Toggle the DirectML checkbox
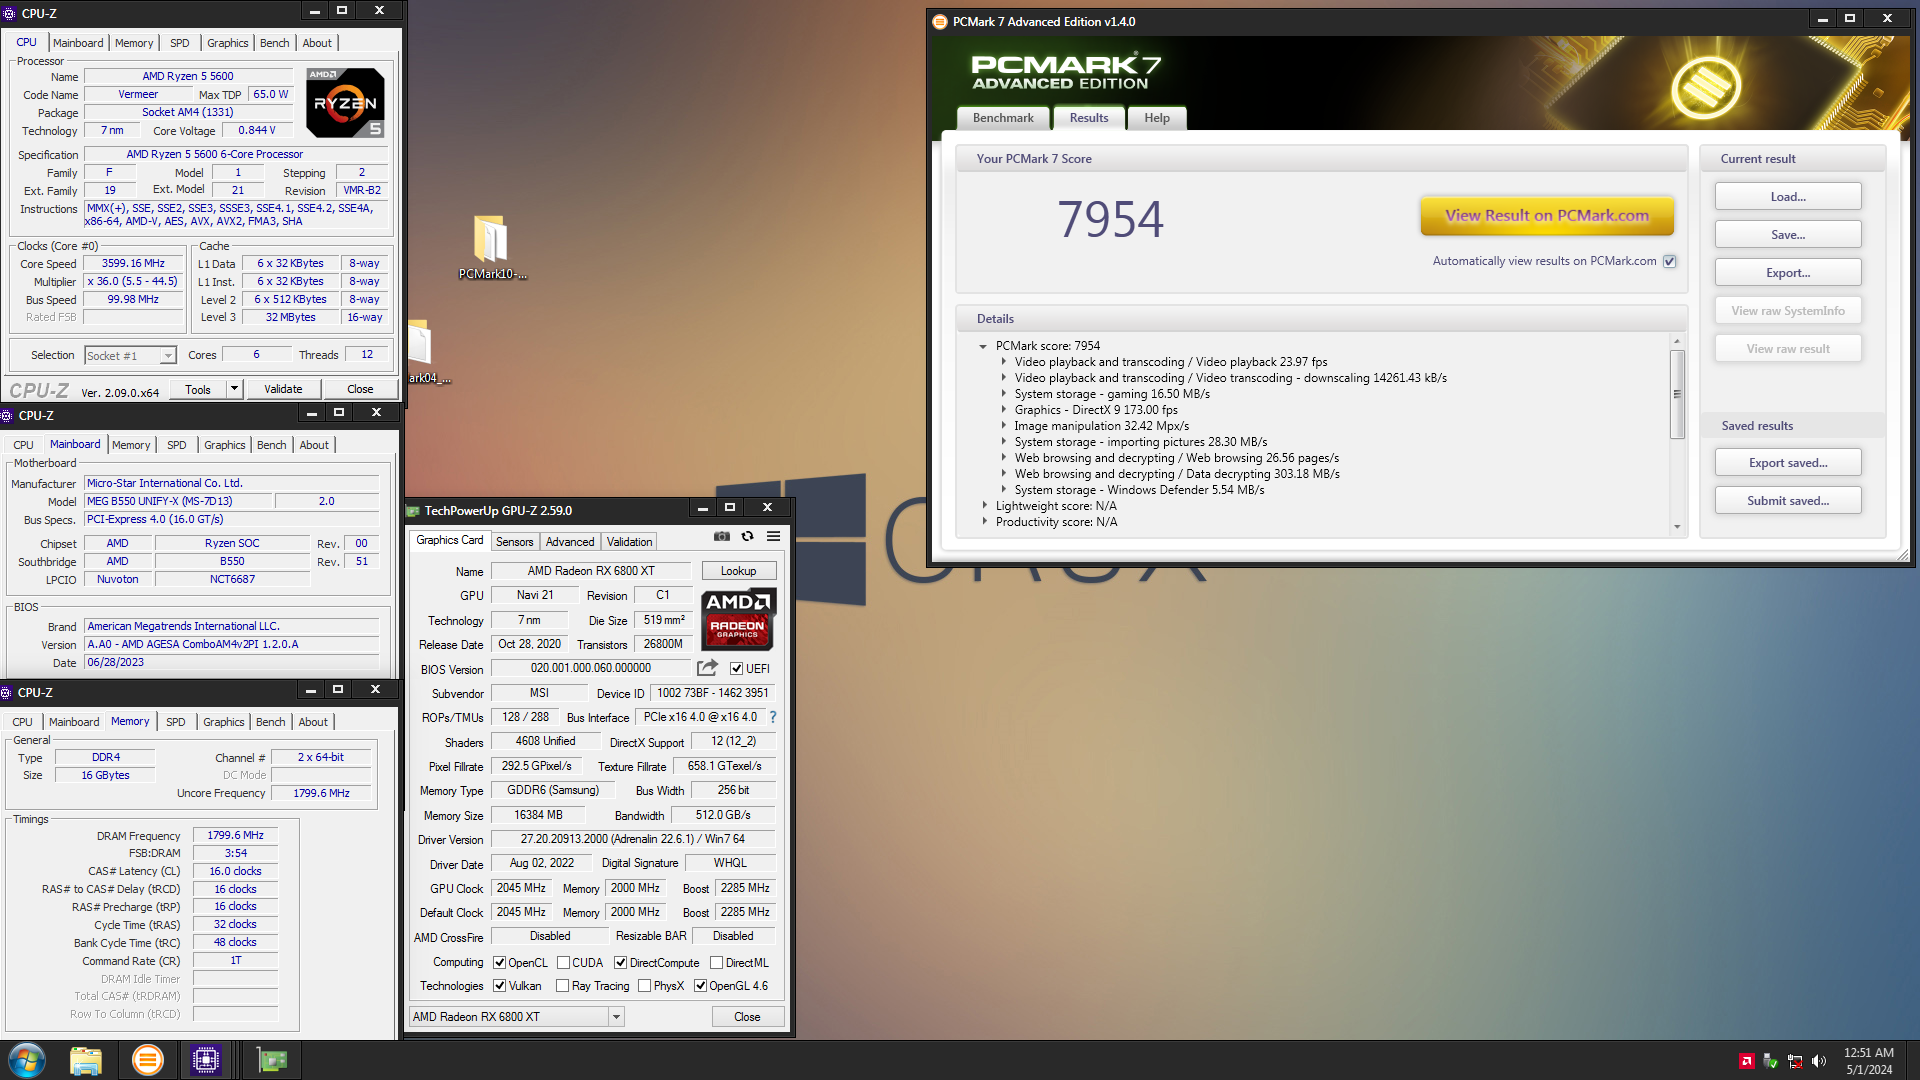 [717, 963]
